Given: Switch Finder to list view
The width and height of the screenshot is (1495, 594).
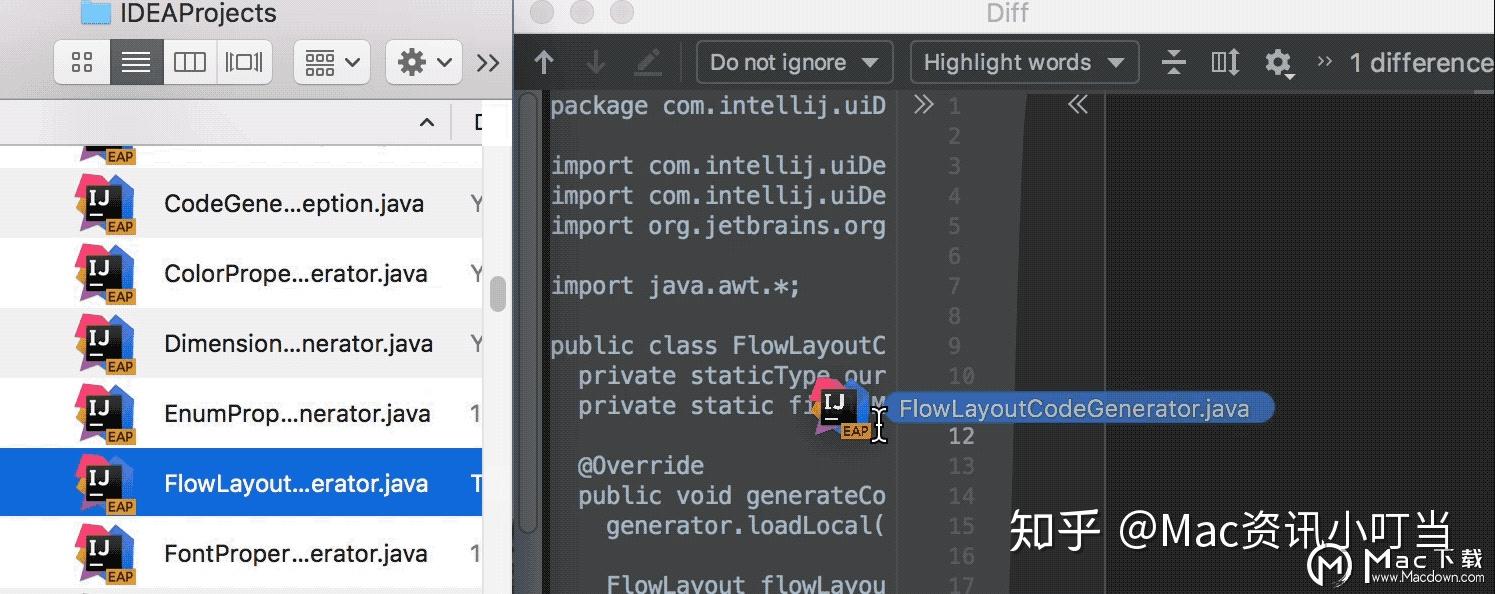Looking at the screenshot, I should pyautogui.click(x=136, y=62).
